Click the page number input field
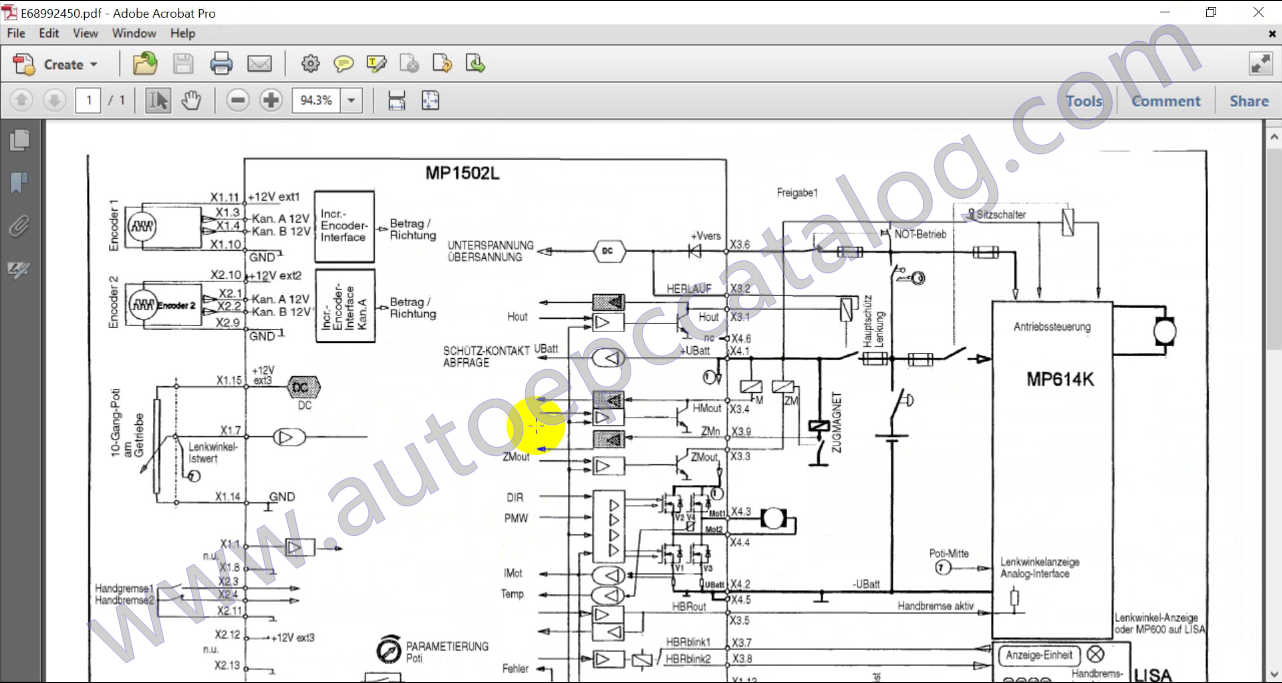The image size is (1282, 683). coord(88,100)
